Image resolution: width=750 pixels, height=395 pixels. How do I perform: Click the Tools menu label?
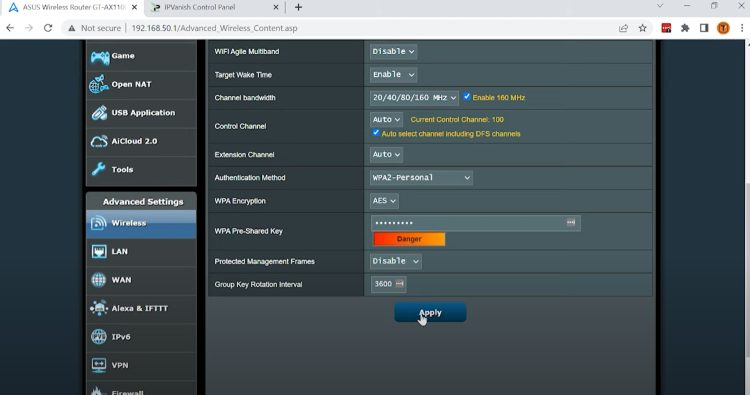(x=122, y=169)
